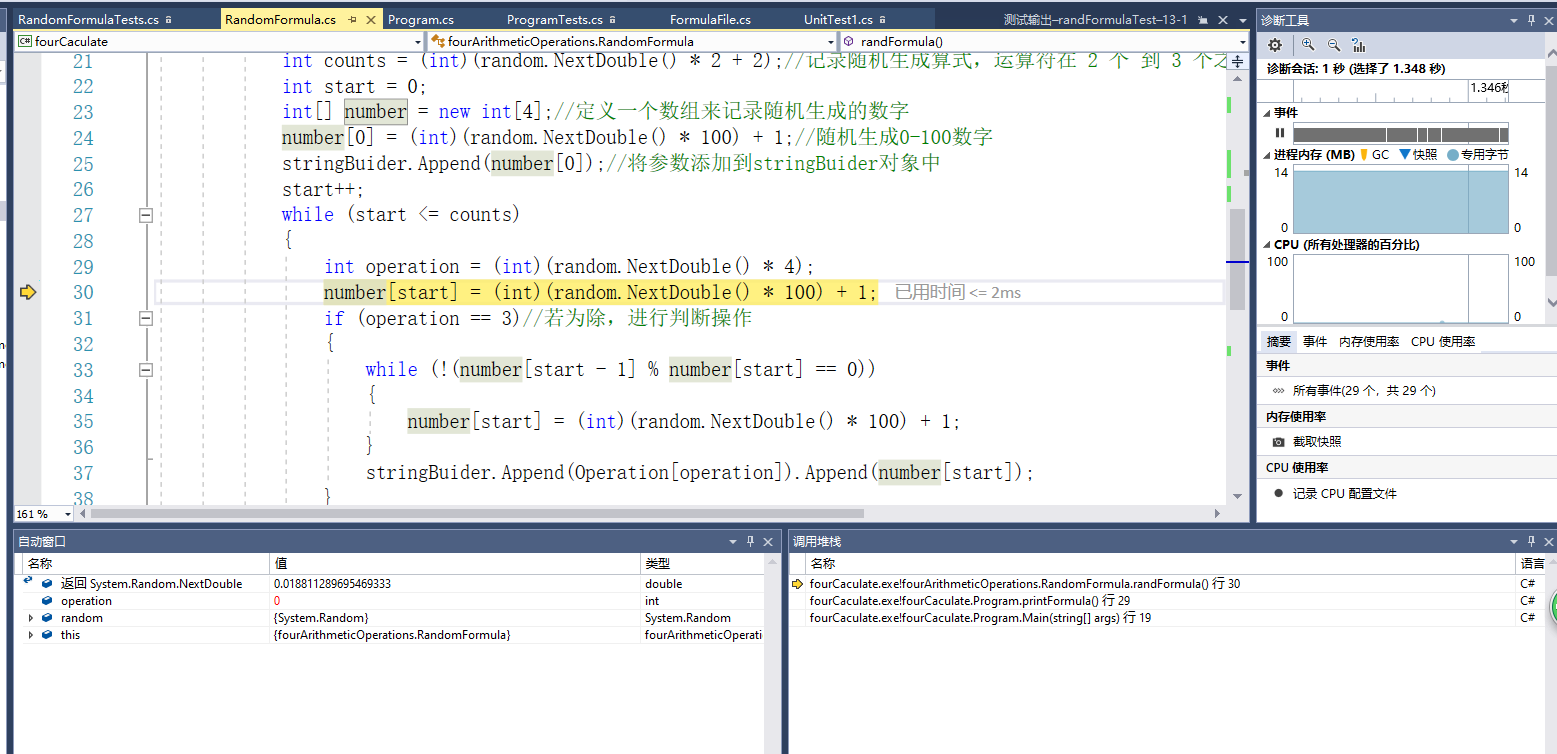Open 诊断工具 window options dropdown
This screenshot has height=754, width=1557.
pyautogui.click(x=1513, y=20)
